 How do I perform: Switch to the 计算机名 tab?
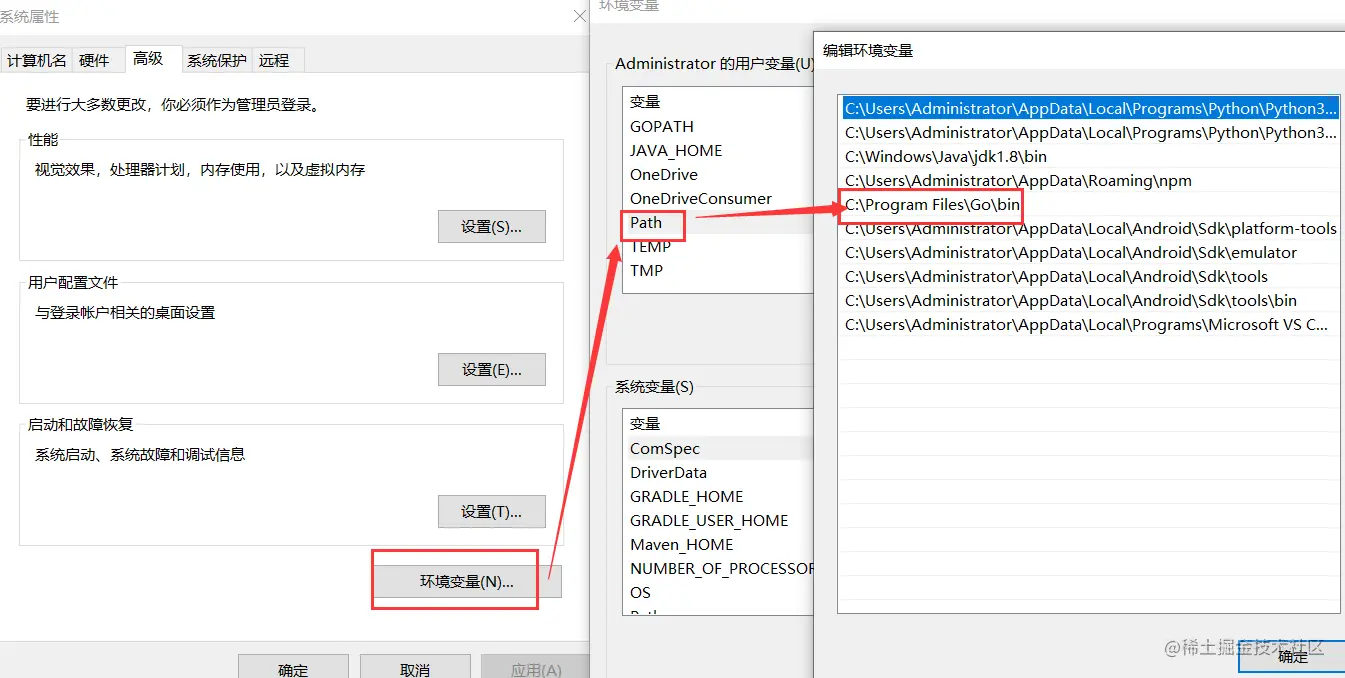tap(37, 60)
